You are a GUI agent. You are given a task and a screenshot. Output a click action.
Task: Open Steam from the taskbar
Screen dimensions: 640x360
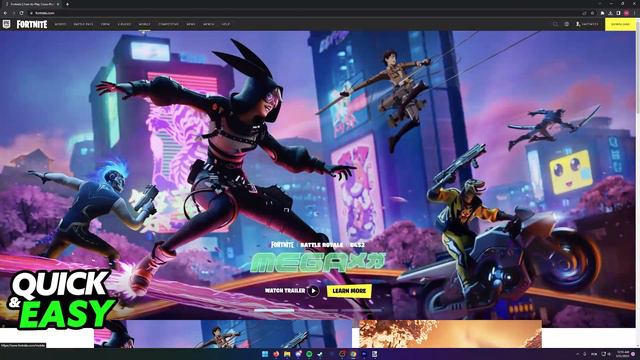[x=320, y=354]
